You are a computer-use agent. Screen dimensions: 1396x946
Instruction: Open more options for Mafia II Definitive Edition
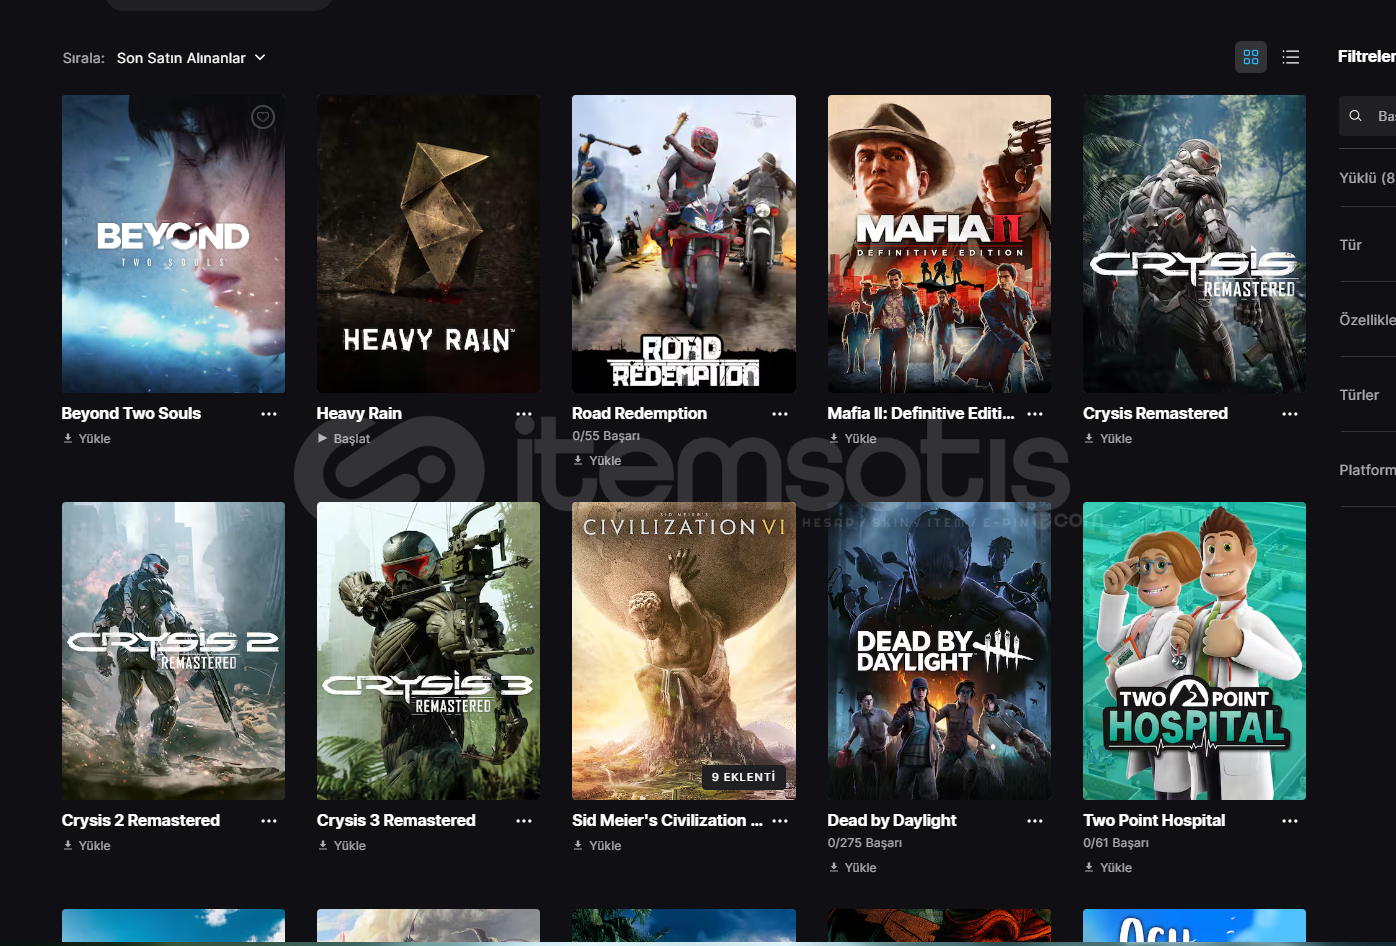point(1035,414)
